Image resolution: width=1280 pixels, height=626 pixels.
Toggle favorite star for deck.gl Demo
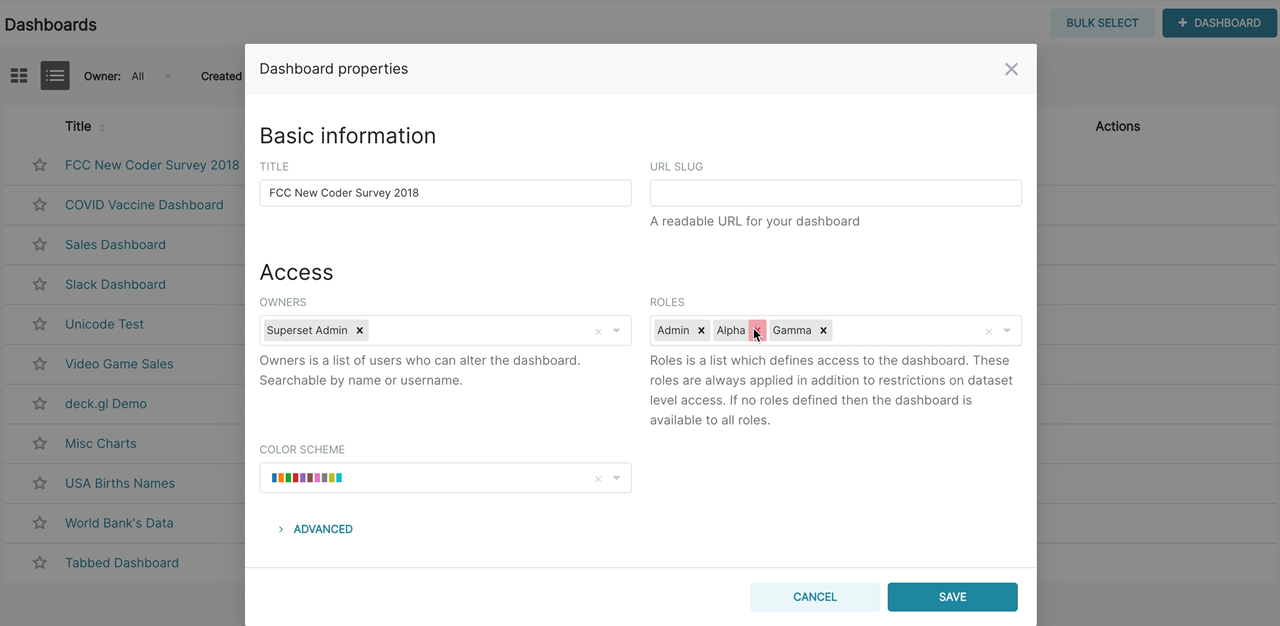click(x=40, y=404)
